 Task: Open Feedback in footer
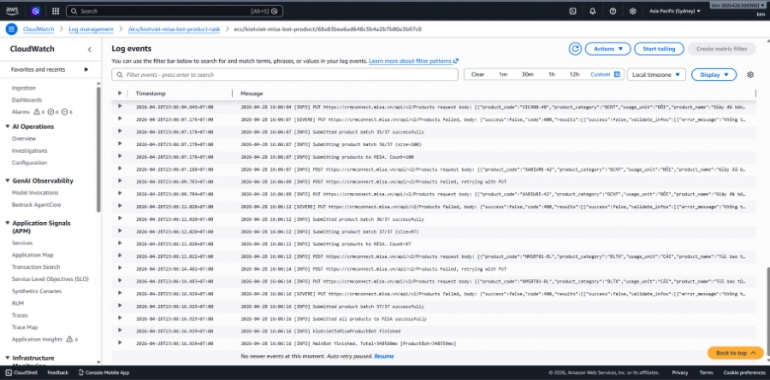[58, 373]
